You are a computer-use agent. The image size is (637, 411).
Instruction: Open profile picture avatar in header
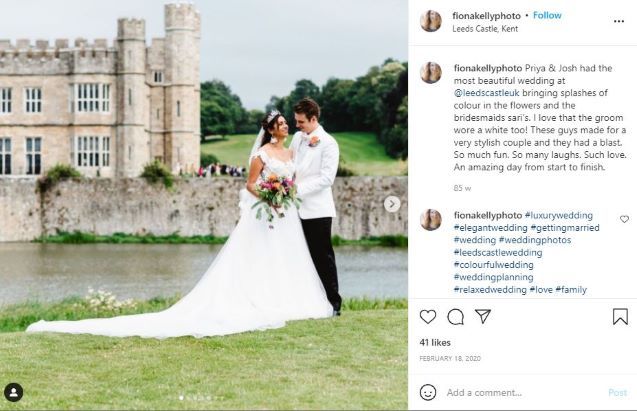pyautogui.click(x=431, y=21)
